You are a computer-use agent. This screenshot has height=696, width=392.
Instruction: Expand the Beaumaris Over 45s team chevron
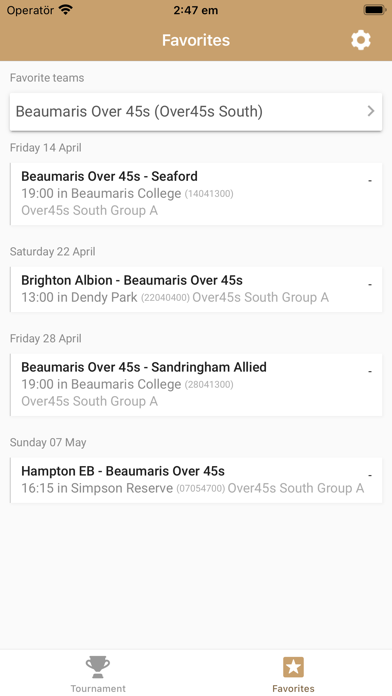click(371, 111)
